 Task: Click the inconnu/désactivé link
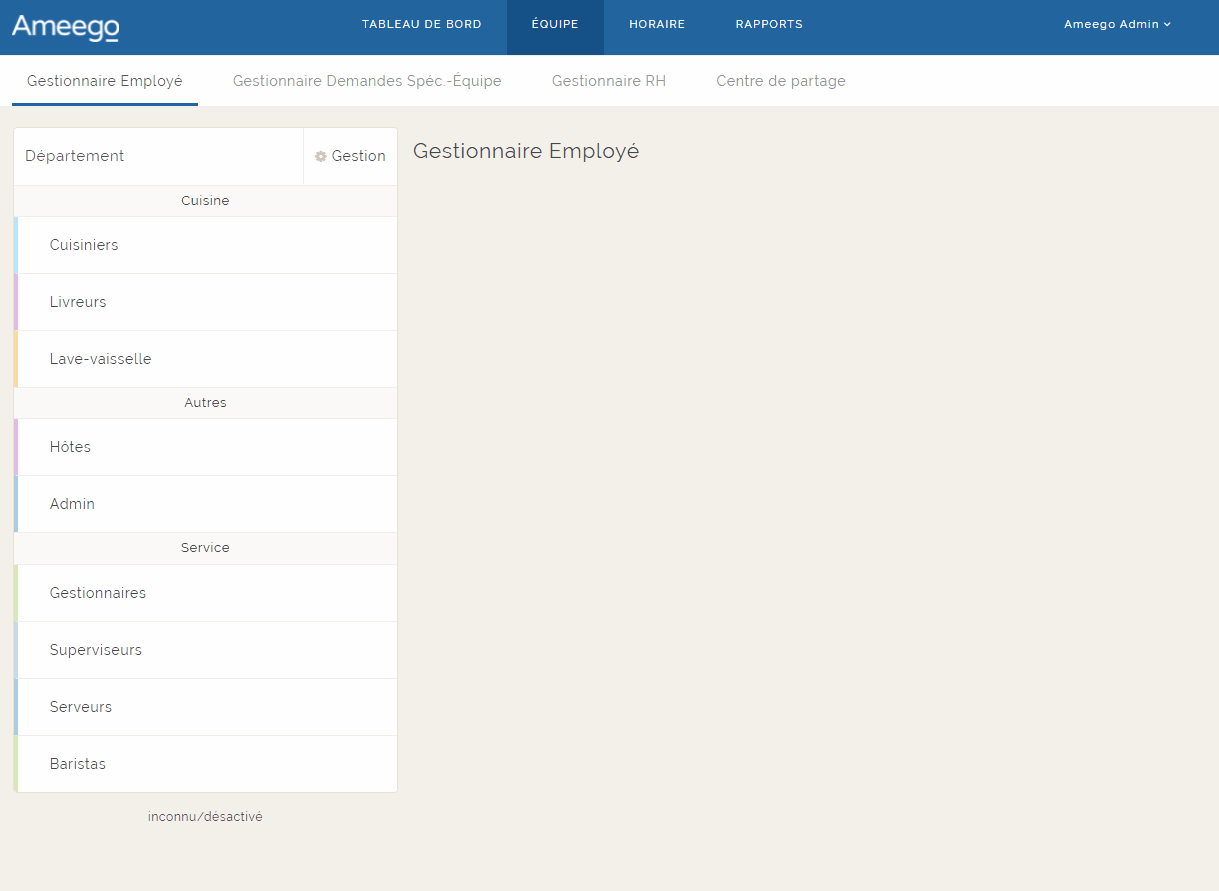[205, 817]
